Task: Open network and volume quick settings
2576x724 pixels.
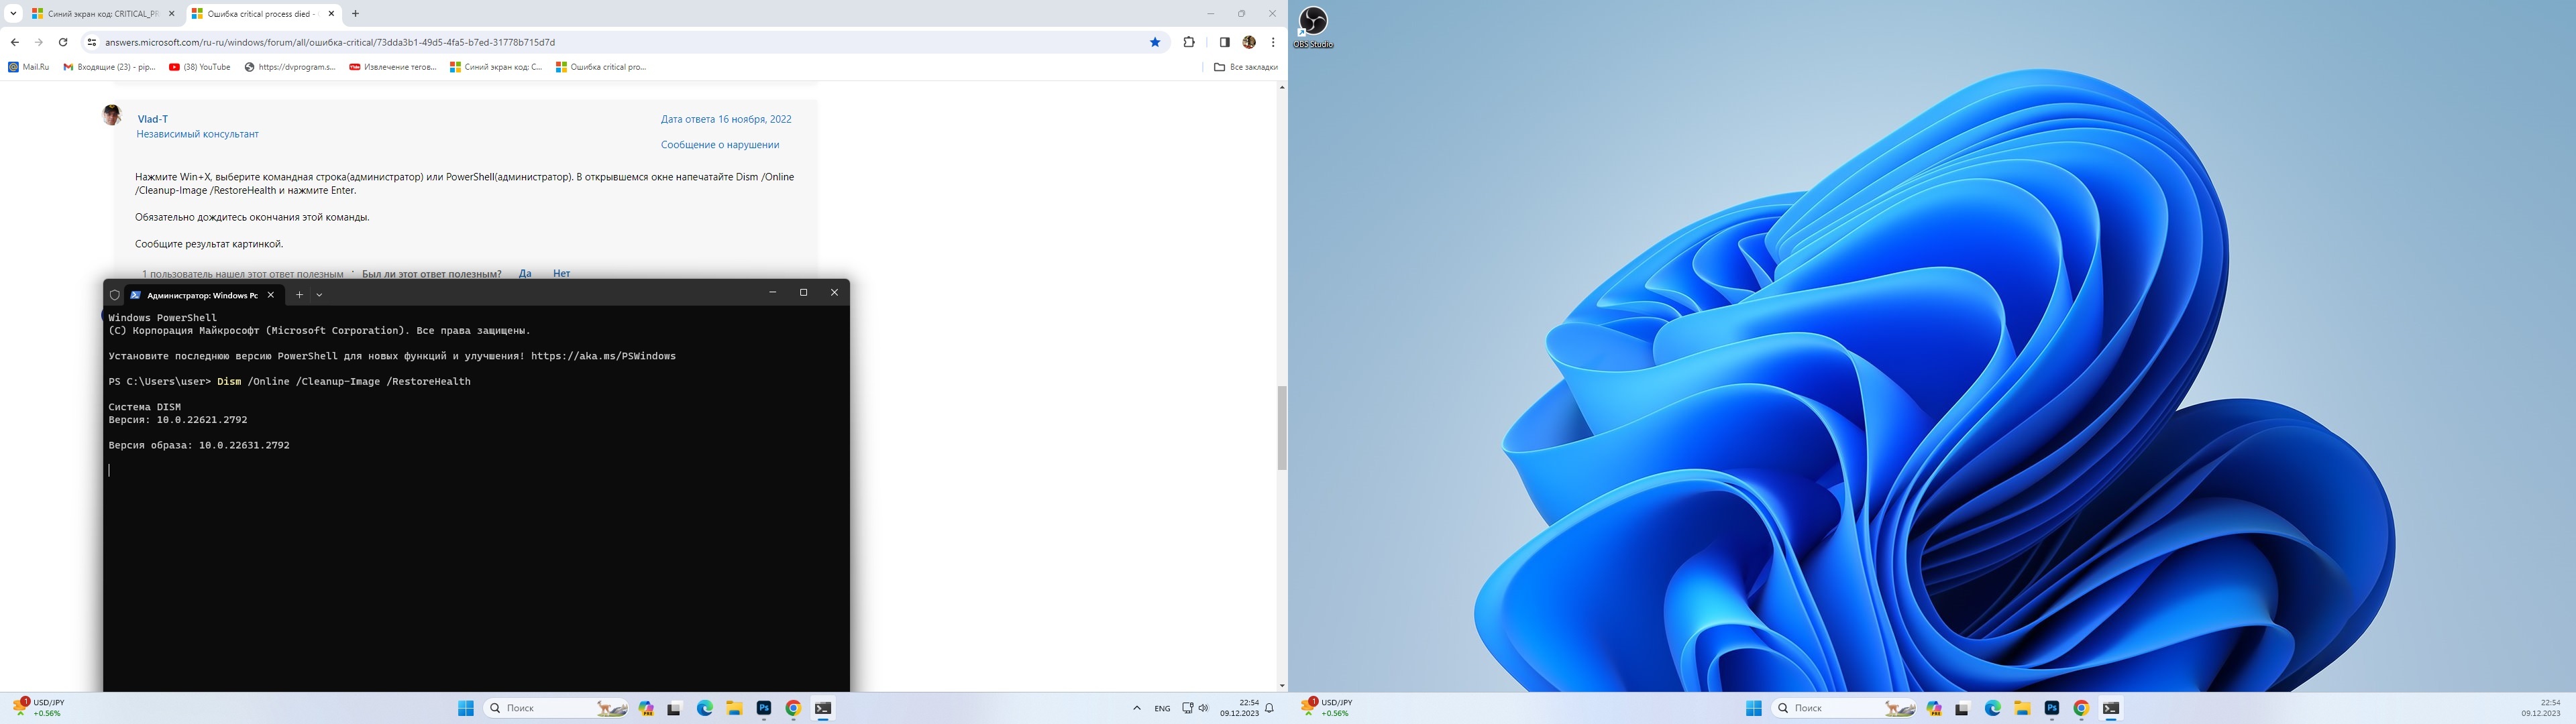Action: coord(1195,708)
